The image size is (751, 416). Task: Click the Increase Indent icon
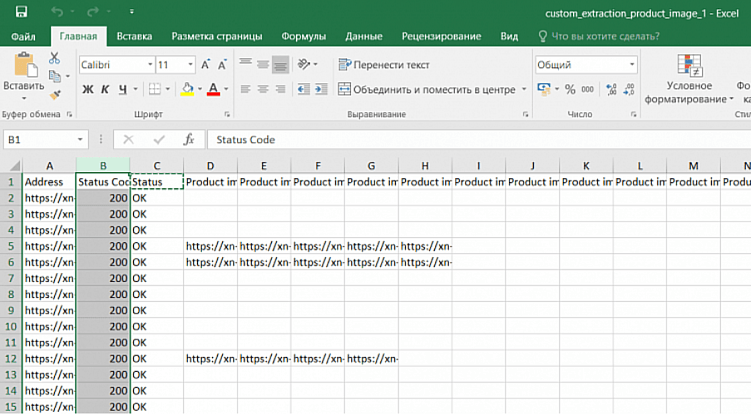[319, 89]
